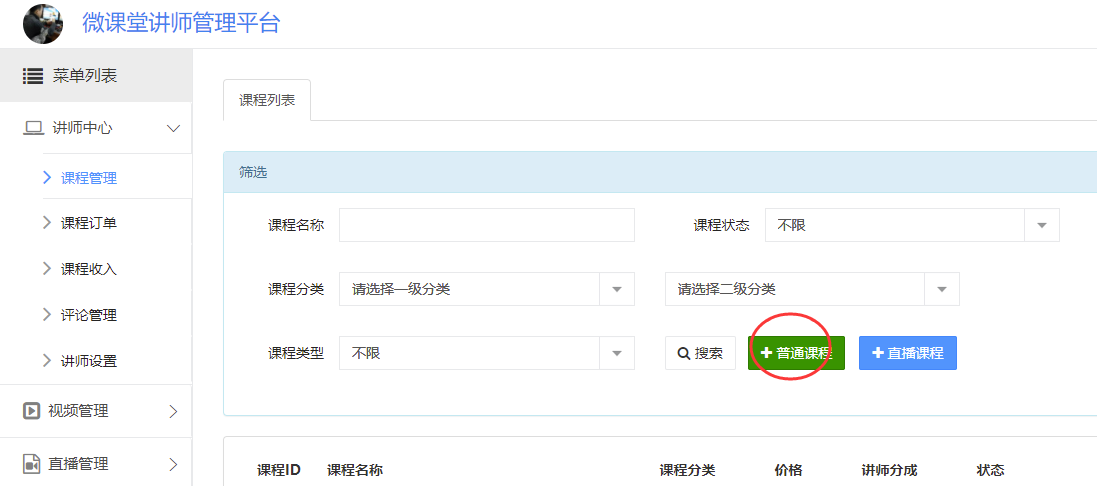Open the 请选择二级分类 dropdown
The width and height of the screenshot is (1097, 486).
tap(812, 289)
